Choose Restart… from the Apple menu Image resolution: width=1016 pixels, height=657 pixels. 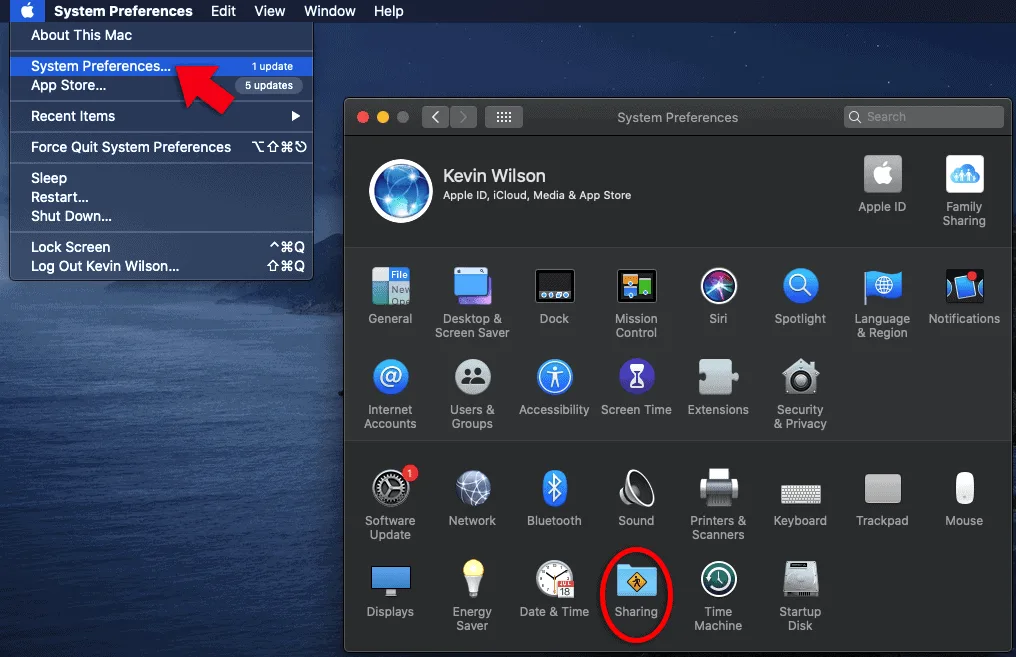click(x=161, y=197)
